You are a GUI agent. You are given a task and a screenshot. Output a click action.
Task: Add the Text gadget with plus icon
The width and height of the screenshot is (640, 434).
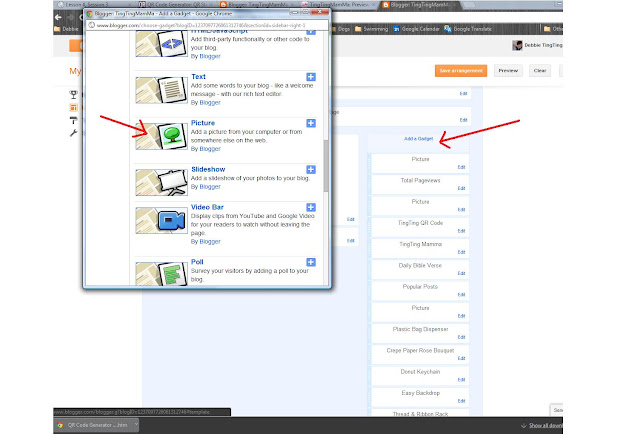311,77
